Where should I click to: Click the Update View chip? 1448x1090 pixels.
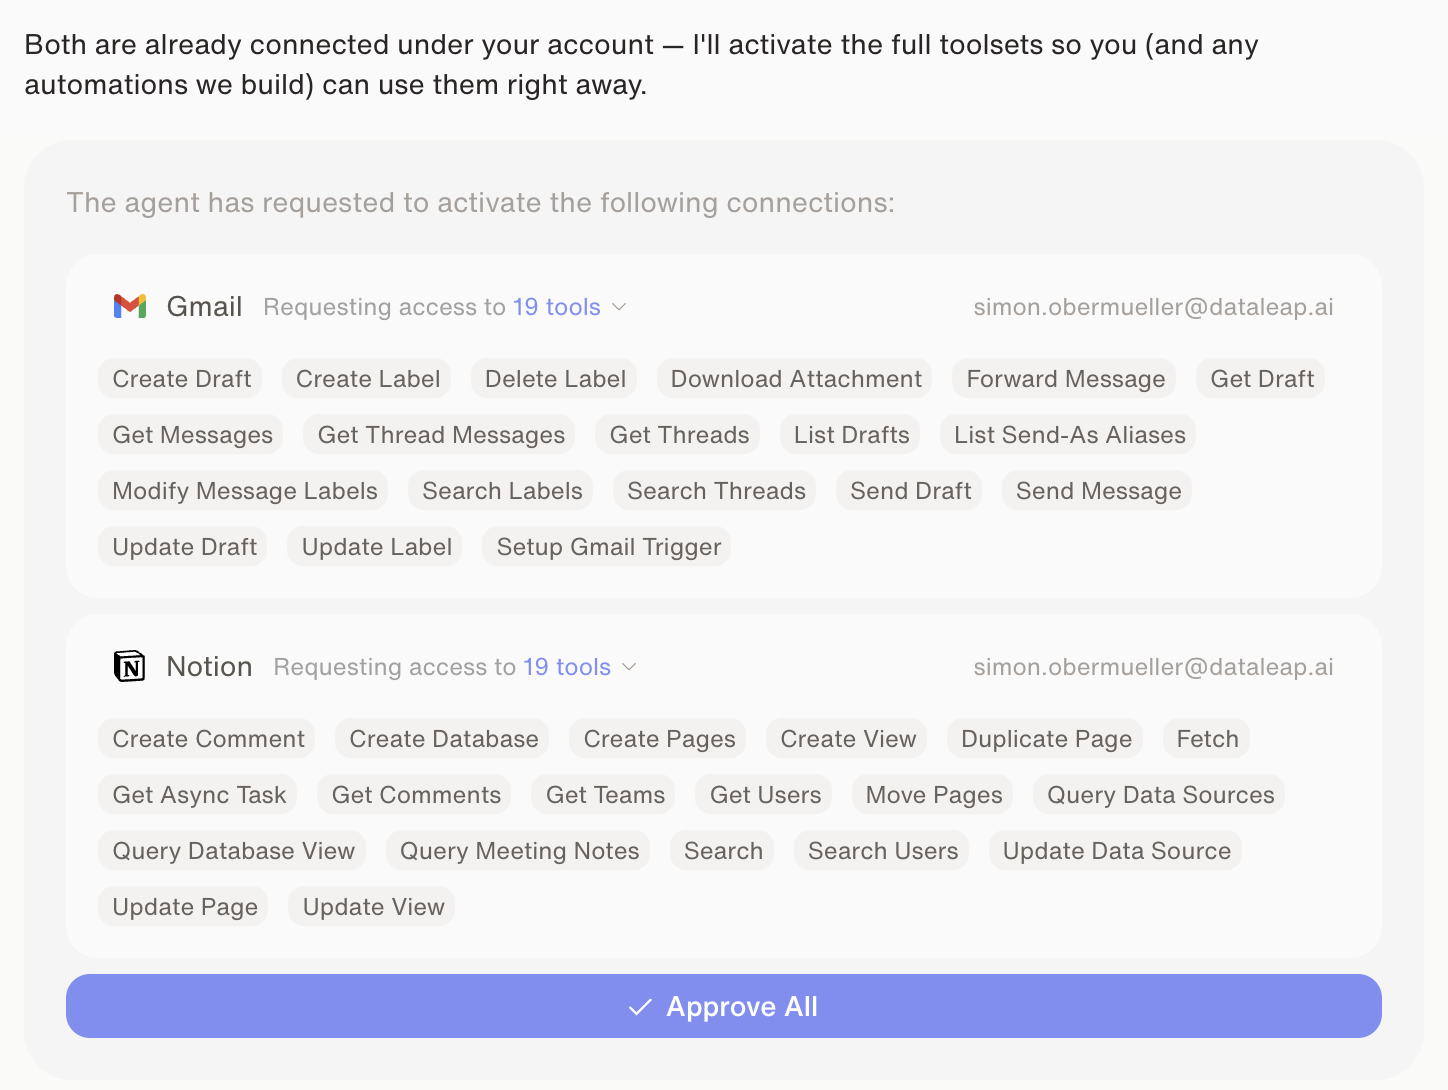[373, 907]
